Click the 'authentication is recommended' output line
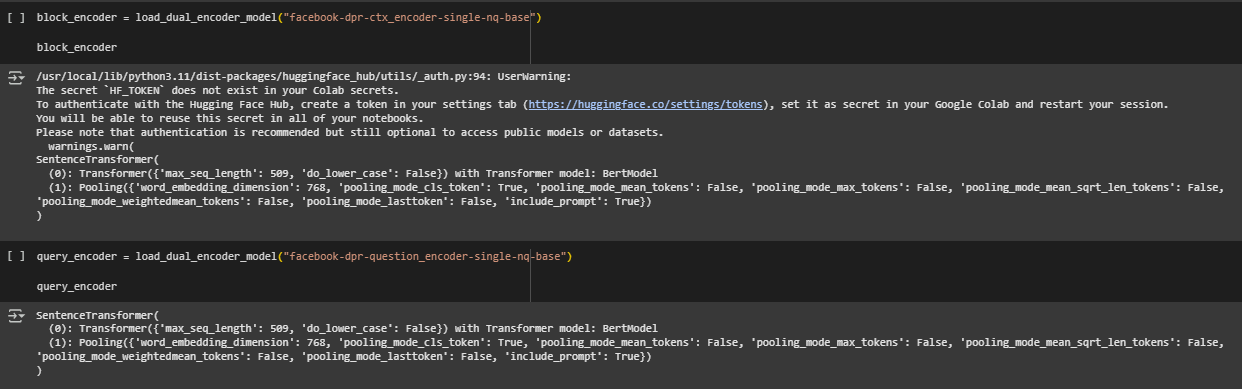 click(350, 132)
